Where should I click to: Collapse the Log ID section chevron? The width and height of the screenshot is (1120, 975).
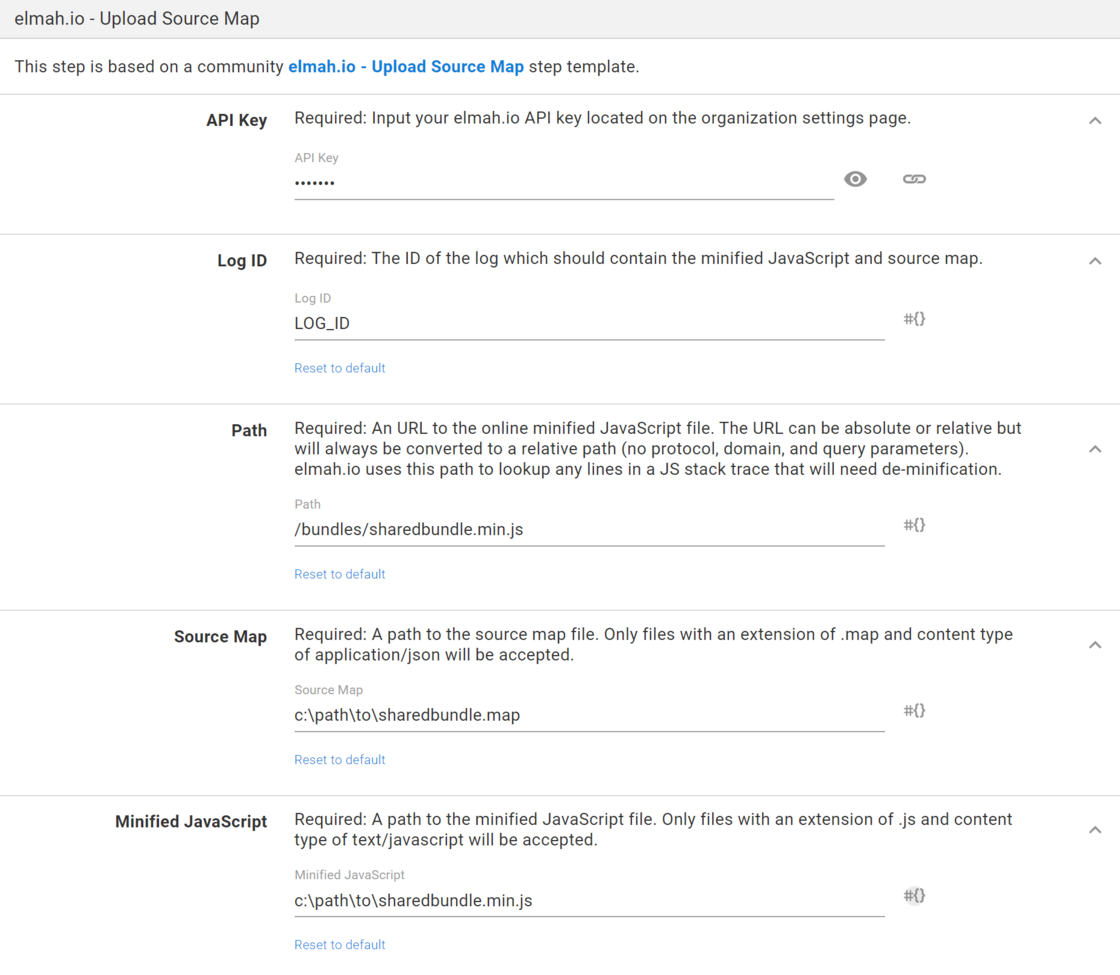[1095, 261]
